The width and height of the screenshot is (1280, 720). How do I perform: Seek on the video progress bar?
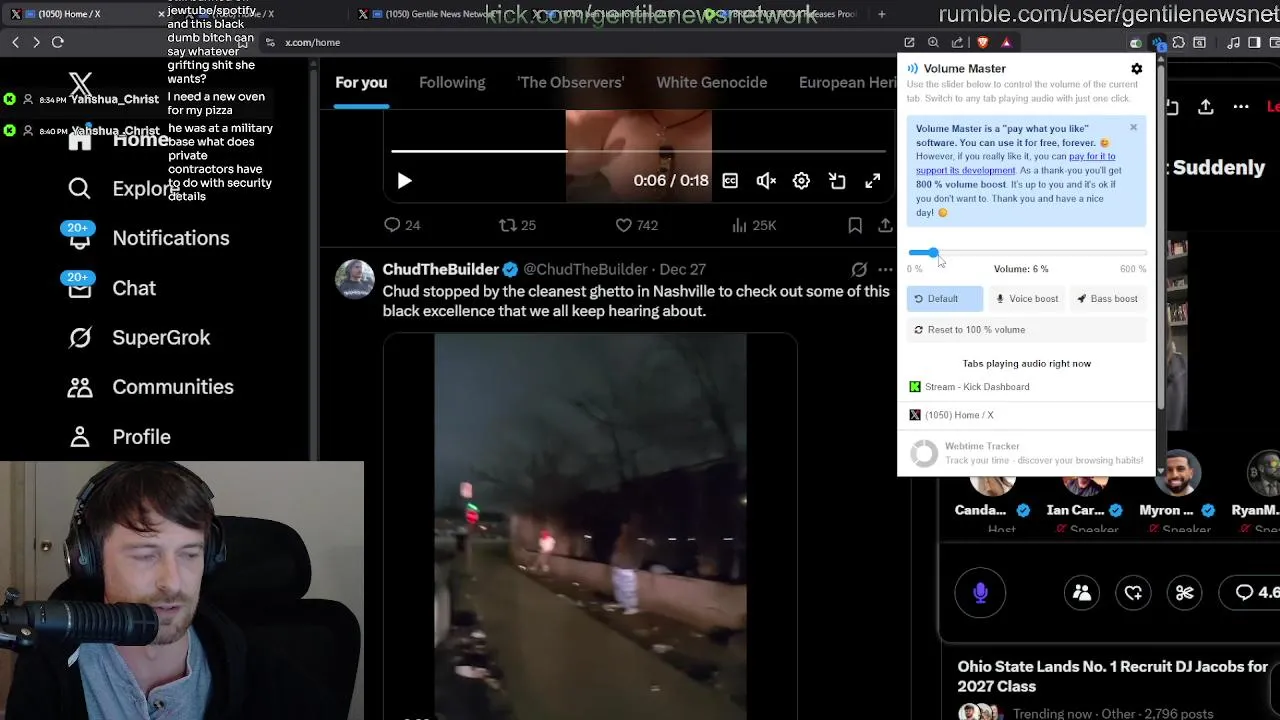coord(638,151)
